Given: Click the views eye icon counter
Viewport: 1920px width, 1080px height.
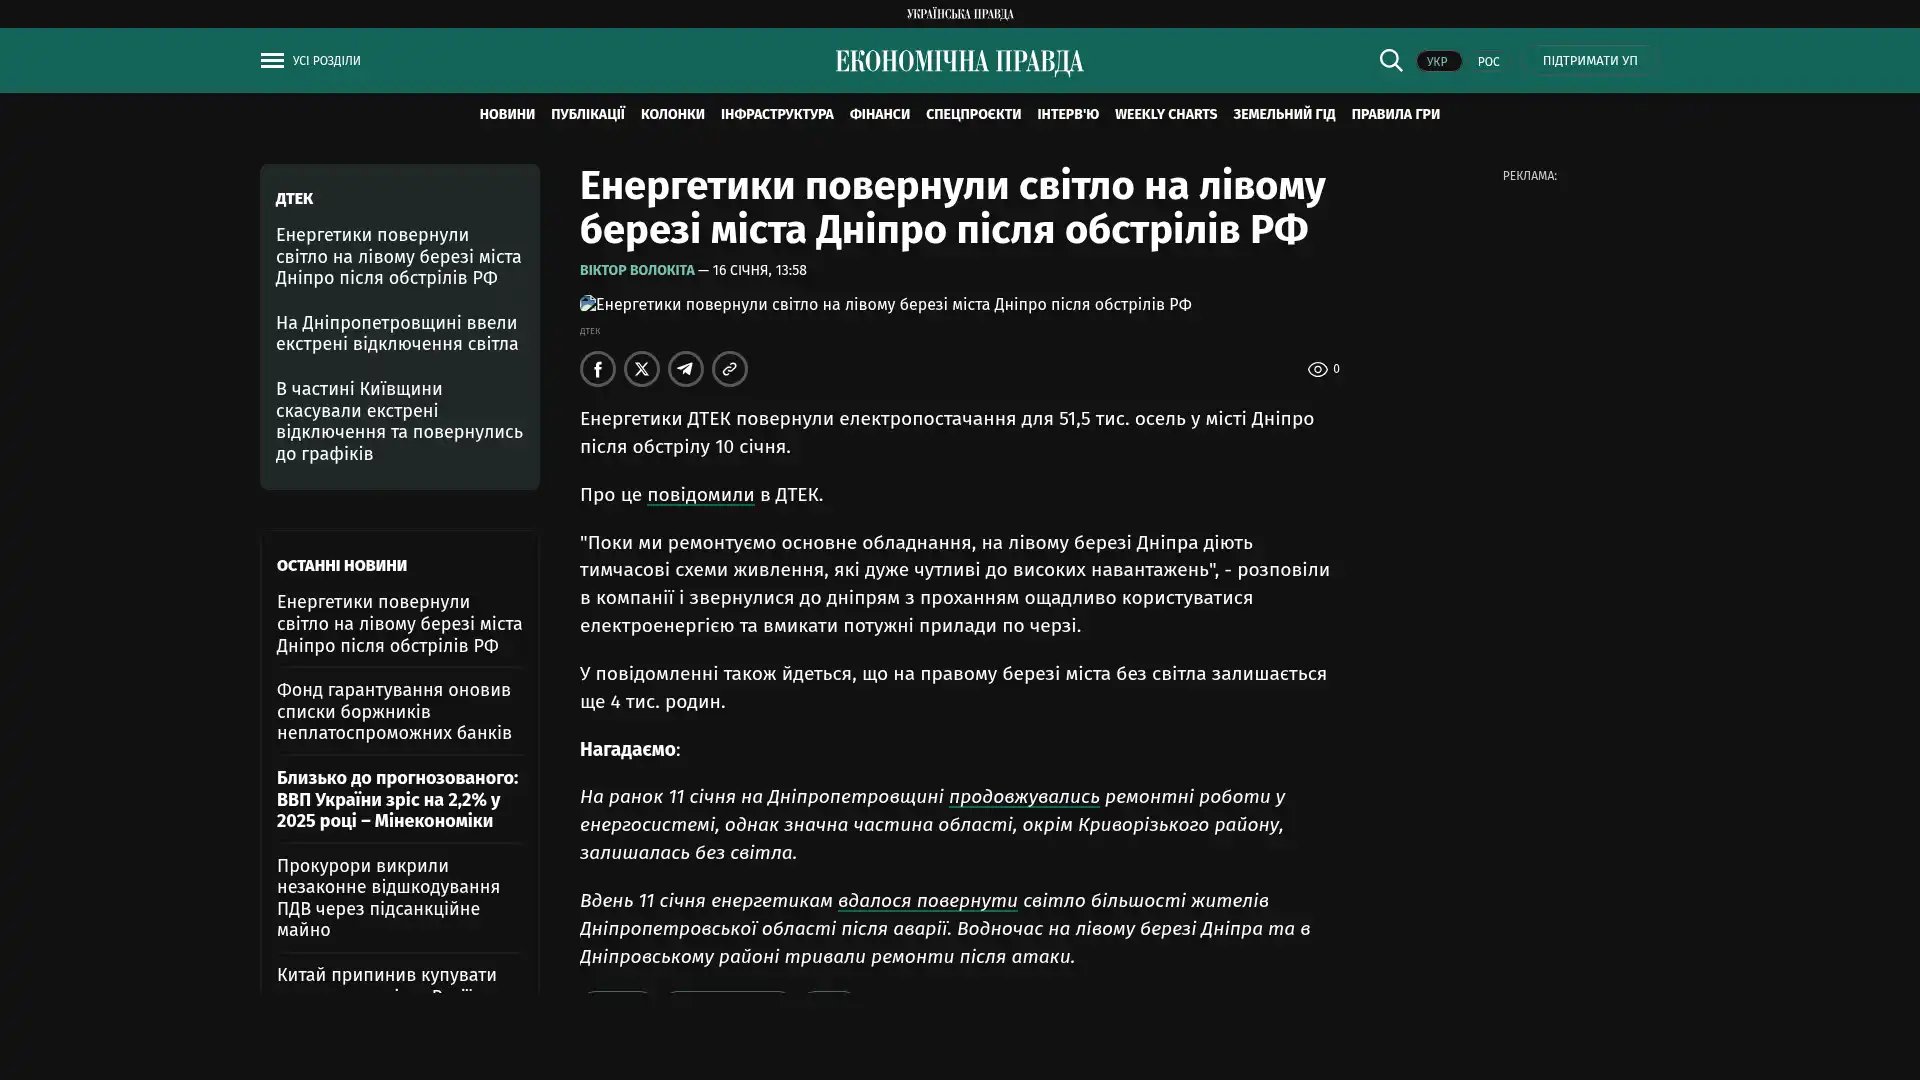Looking at the screenshot, I should [1319, 369].
